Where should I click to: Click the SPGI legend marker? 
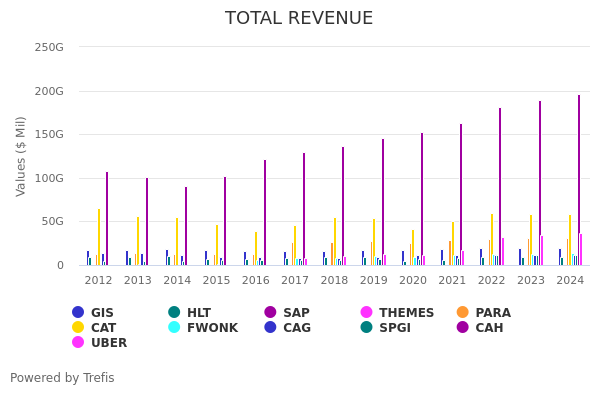[366, 328]
